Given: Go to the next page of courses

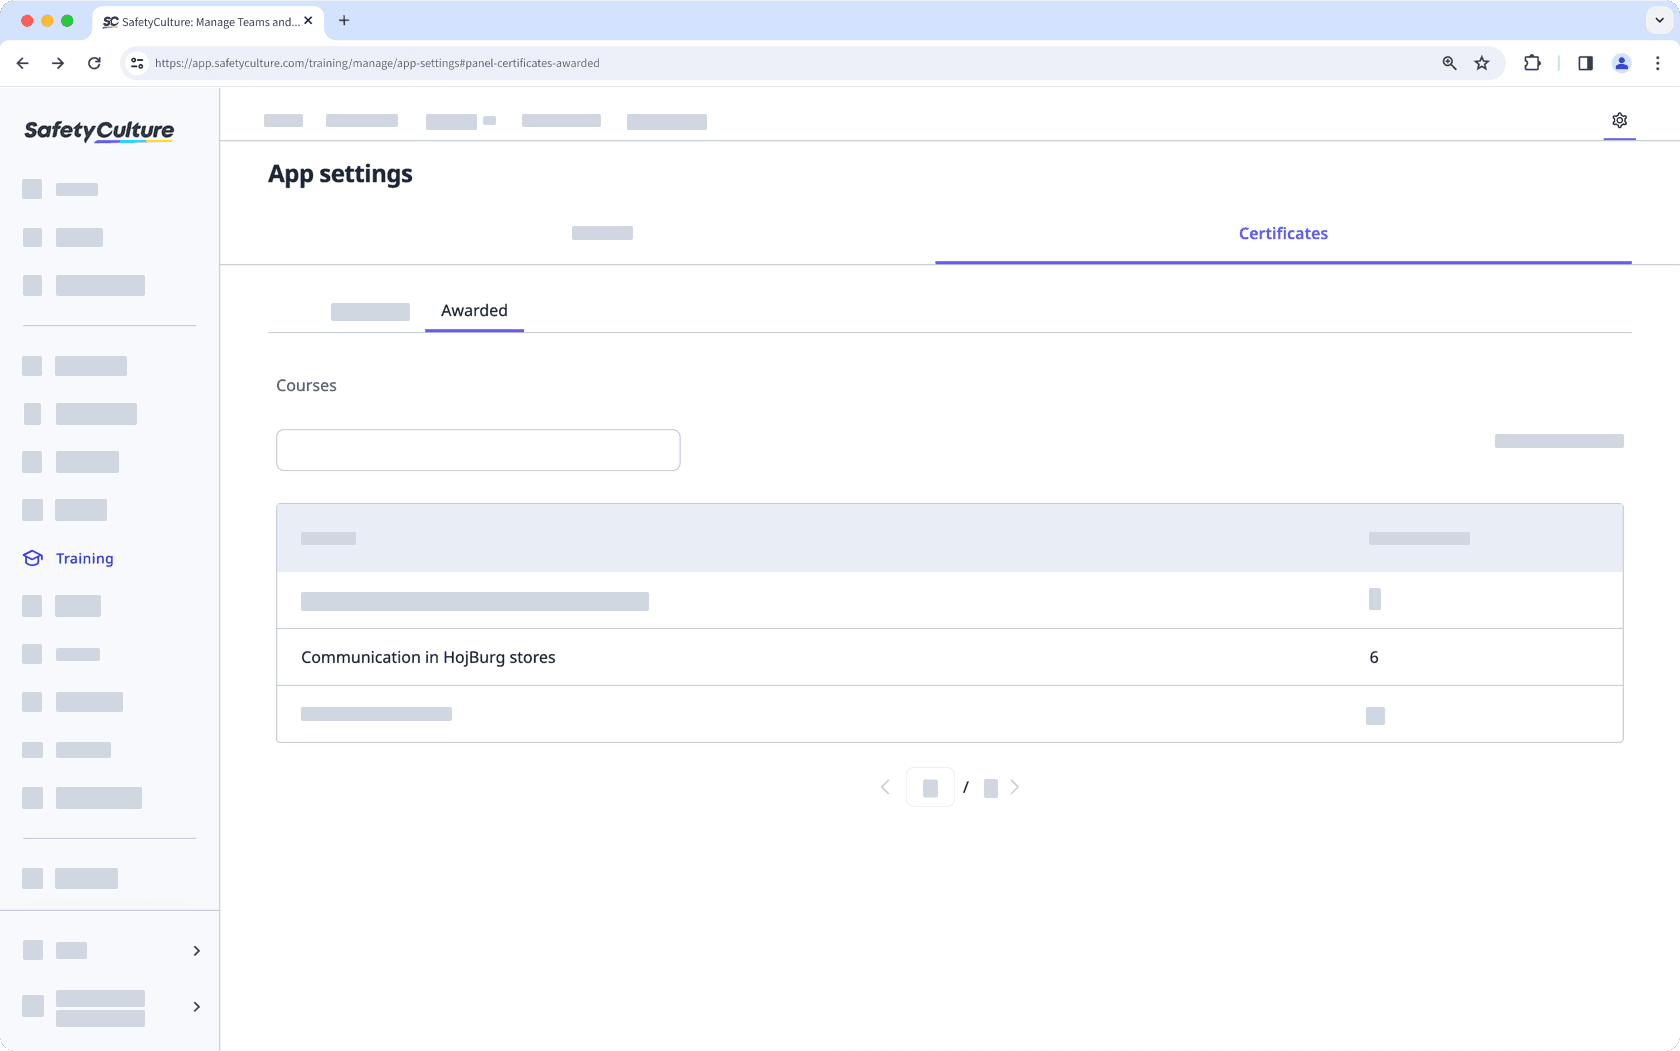Looking at the screenshot, I should coord(1015,787).
